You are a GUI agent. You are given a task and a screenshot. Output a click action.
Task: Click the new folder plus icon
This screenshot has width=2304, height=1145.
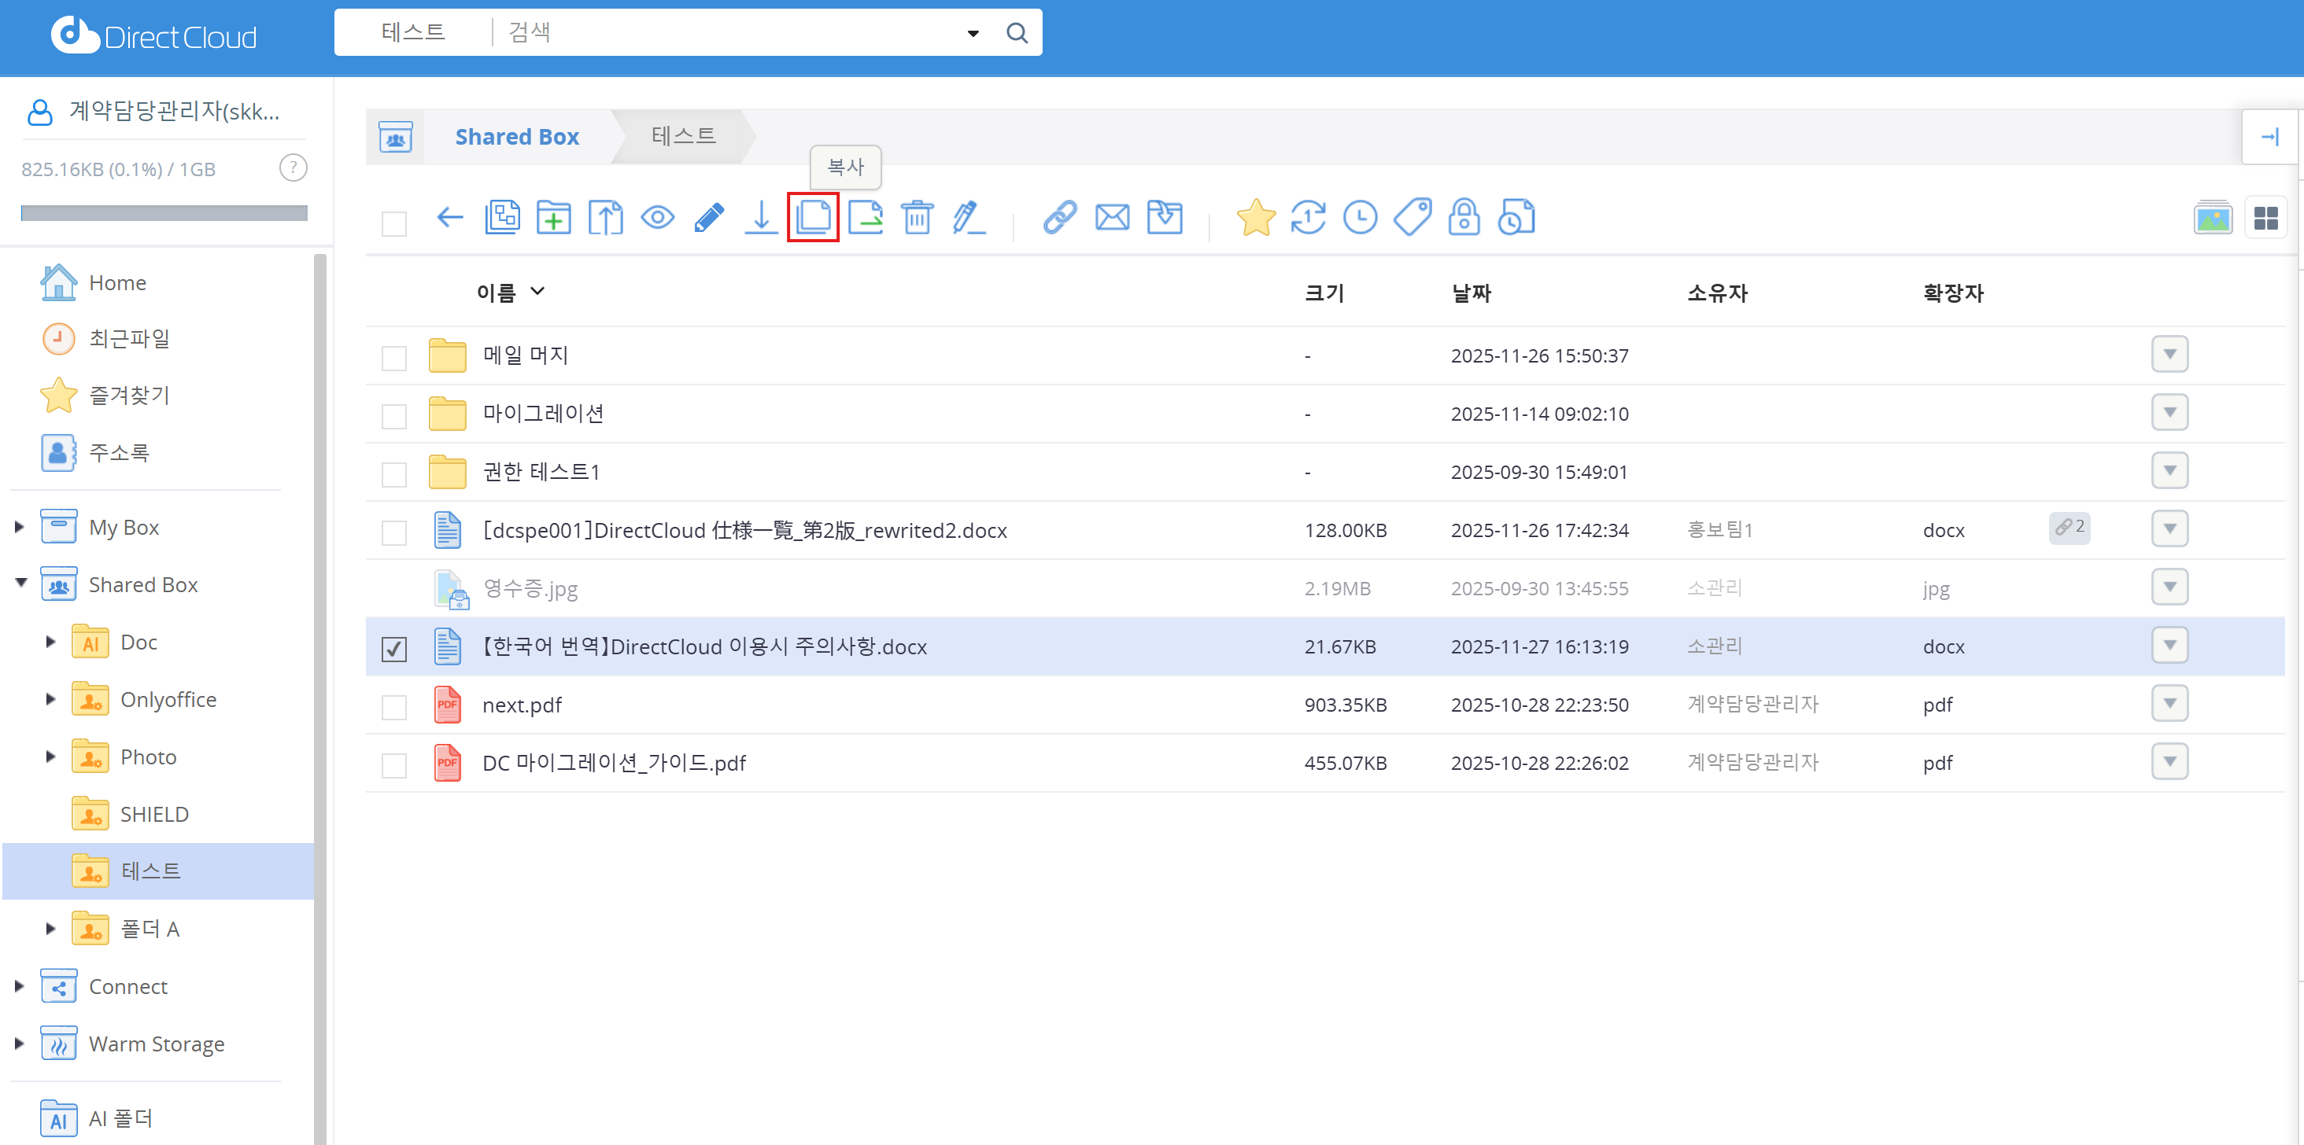coord(553,217)
